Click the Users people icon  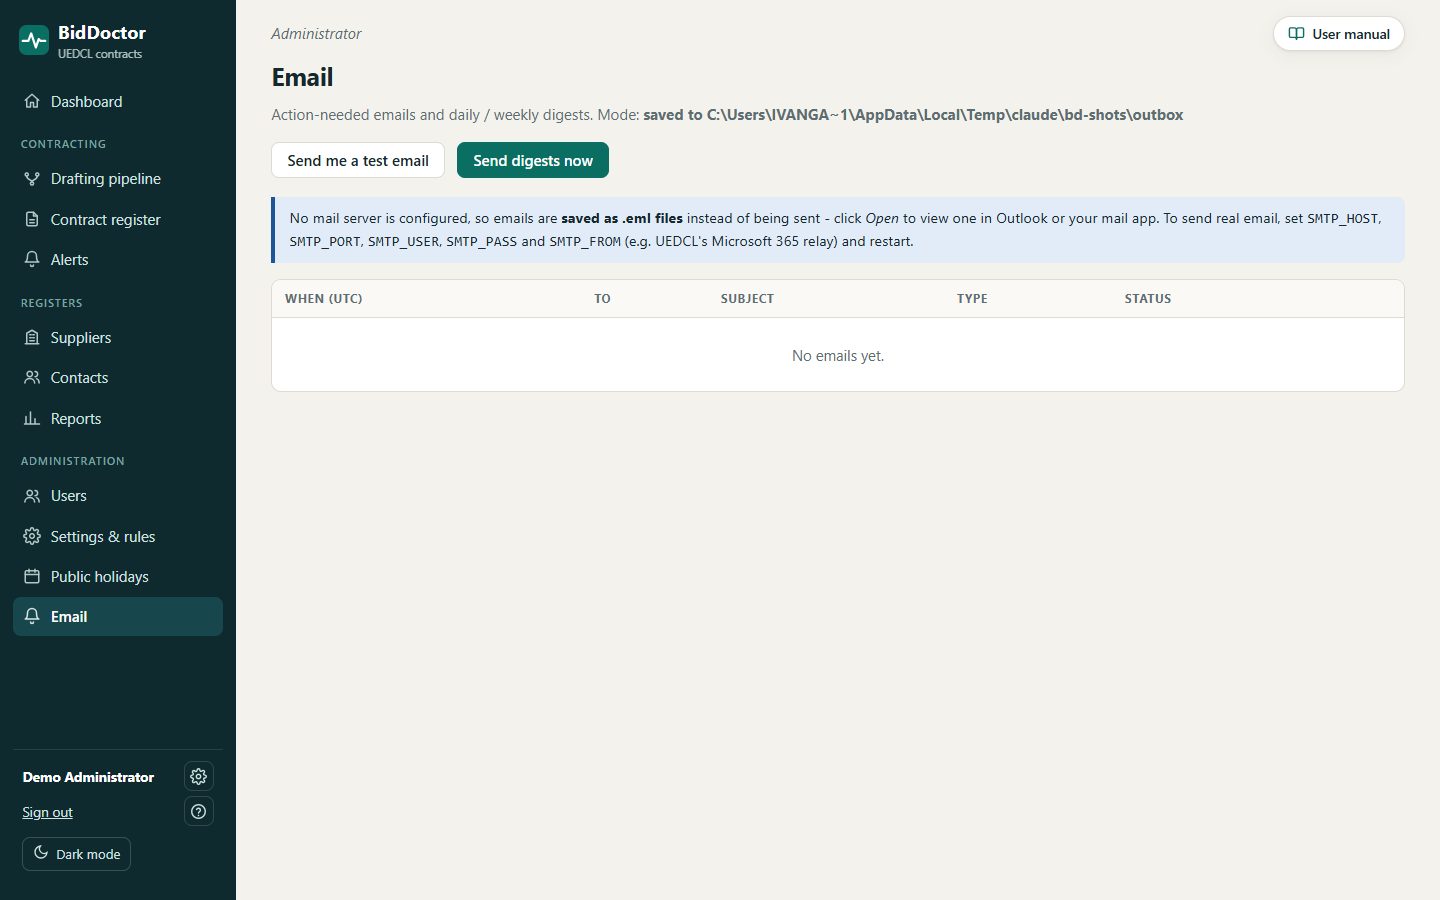tap(32, 495)
